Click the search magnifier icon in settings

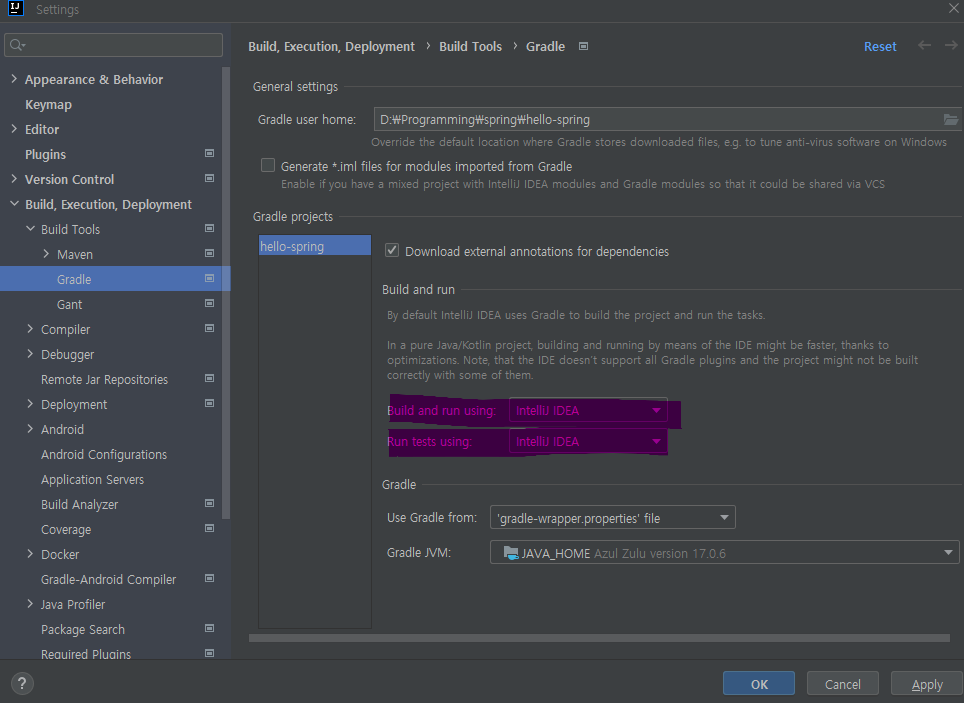point(17,45)
